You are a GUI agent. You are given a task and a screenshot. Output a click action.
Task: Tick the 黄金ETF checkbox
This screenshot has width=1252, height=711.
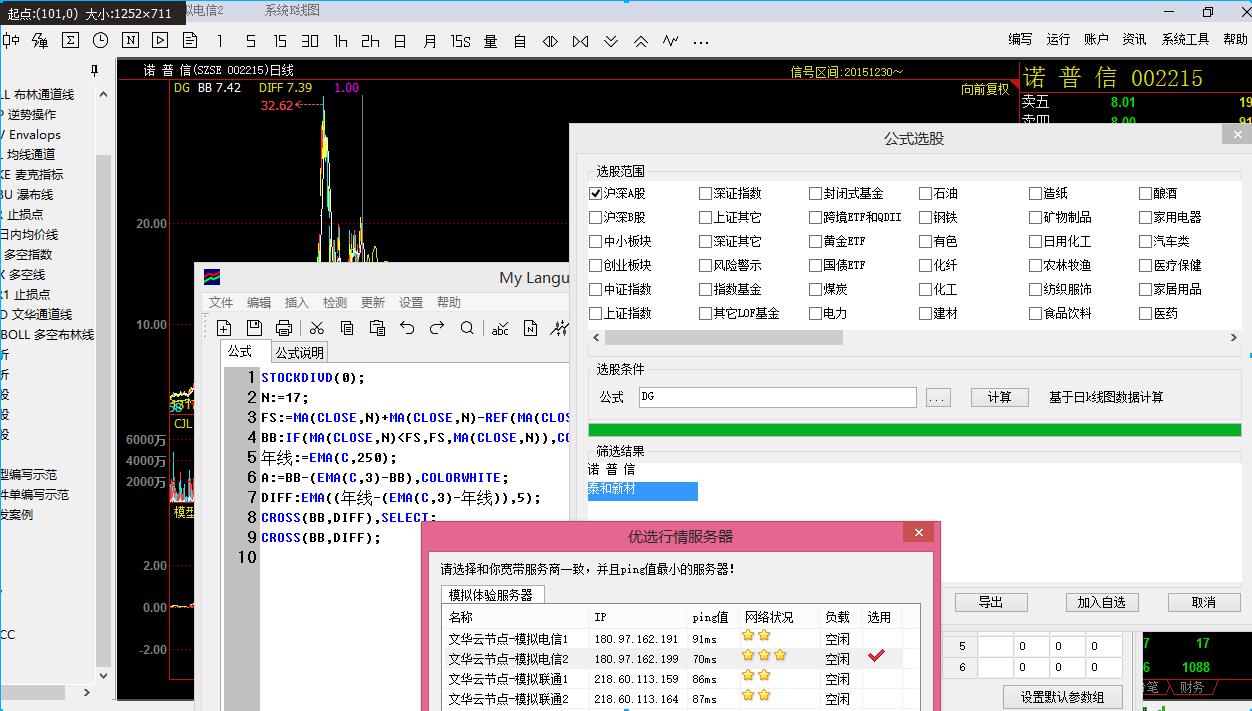coord(815,241)
